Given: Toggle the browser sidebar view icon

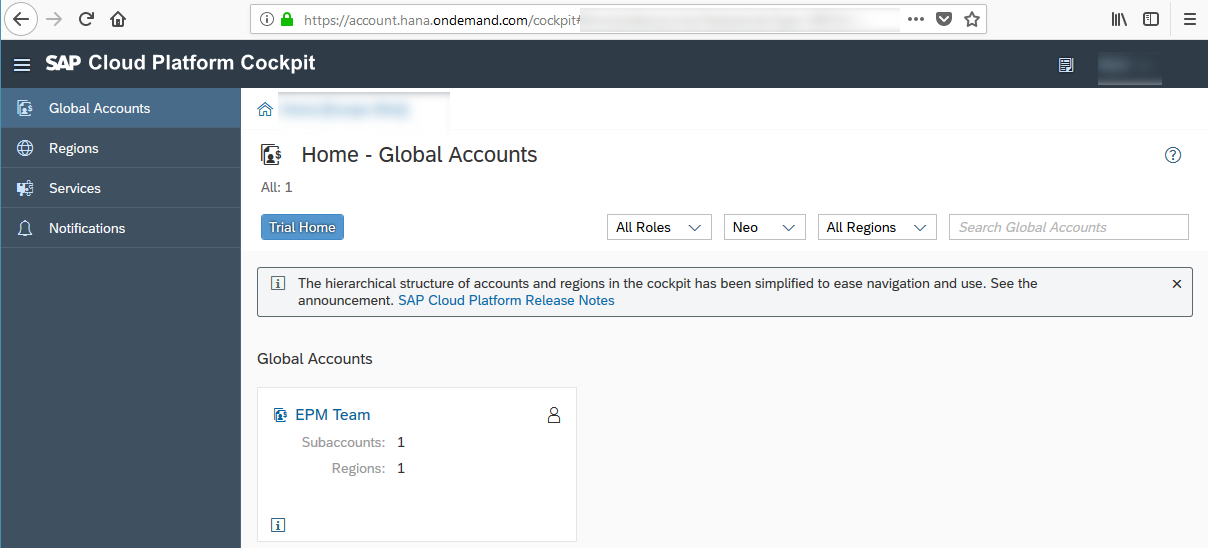Looking at the screenshot, I should (1151, 19).
